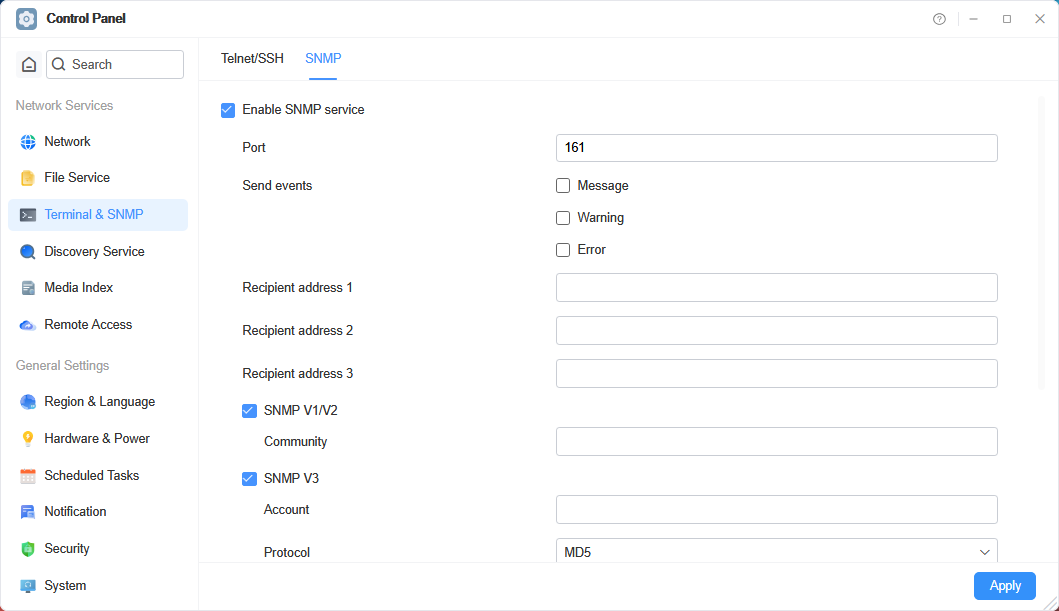The width and height of the screenshot is (1059, 611).
Task: Disable the Enable SNMP service checkbox
Action: [228, 110]
